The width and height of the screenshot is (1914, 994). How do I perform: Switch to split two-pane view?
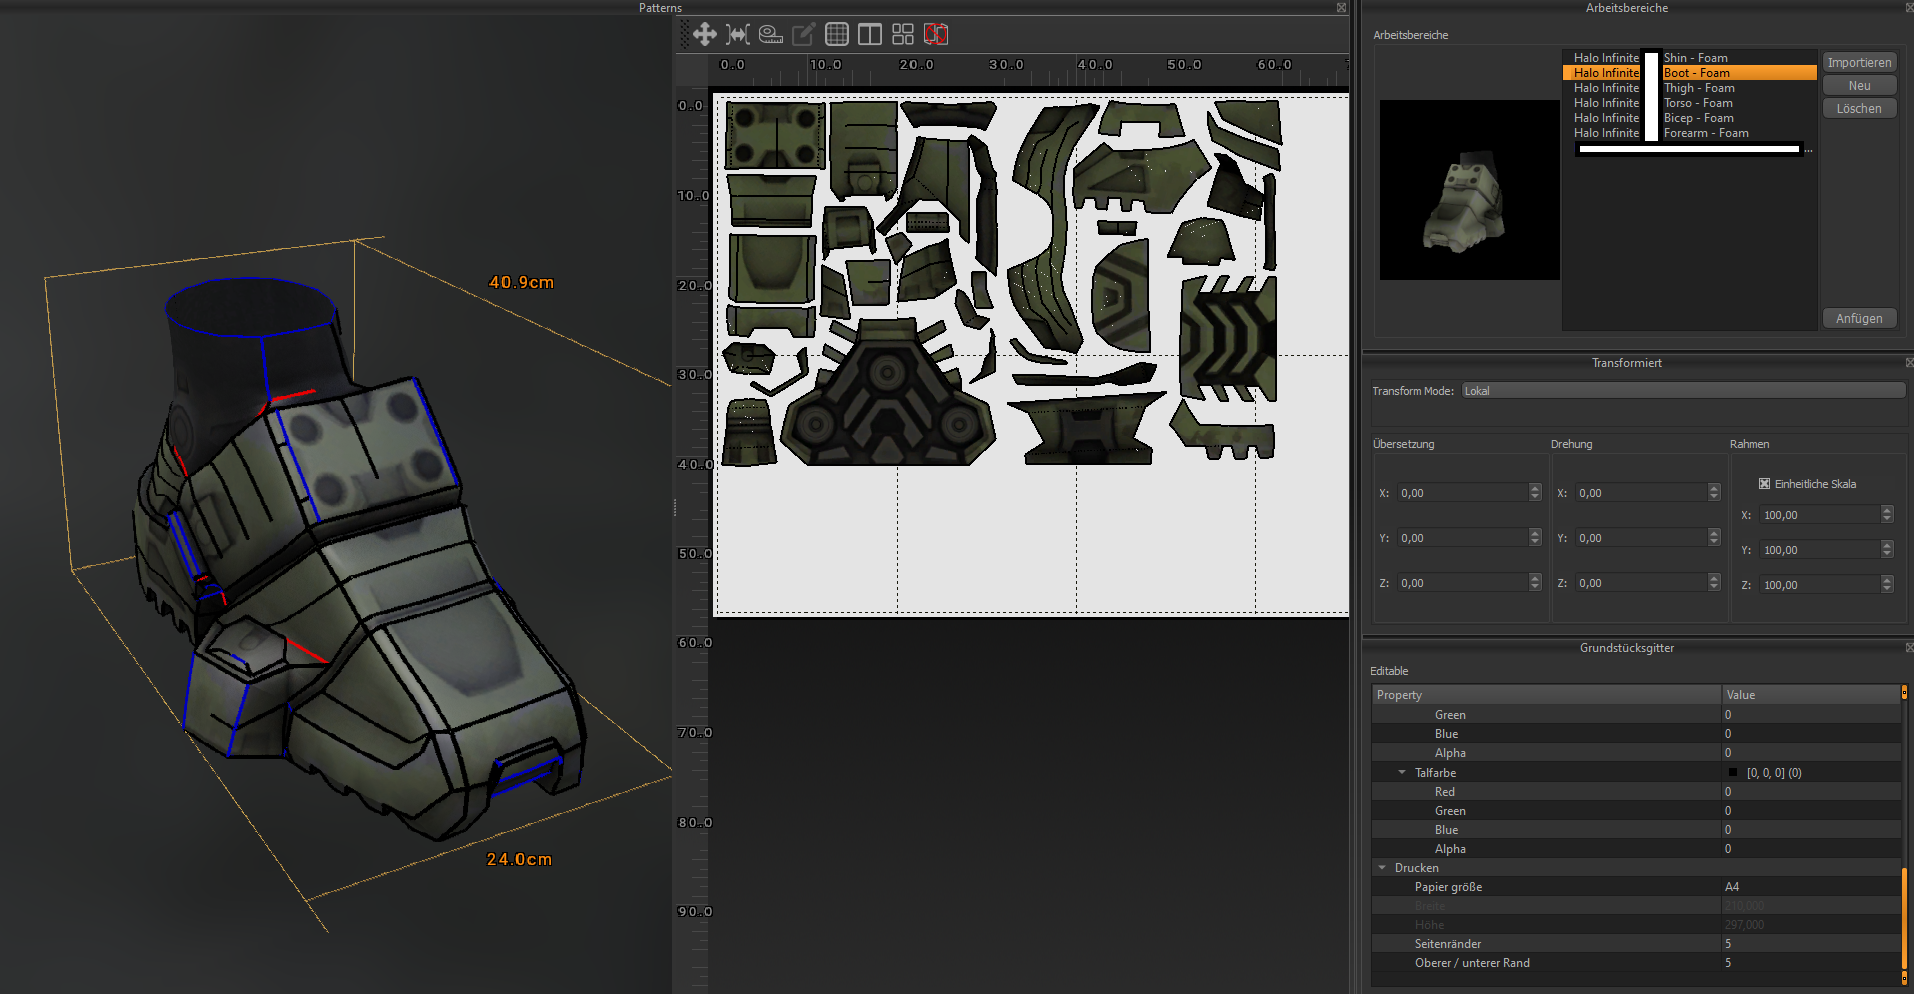pyautogui.click(x=870, y=35)
